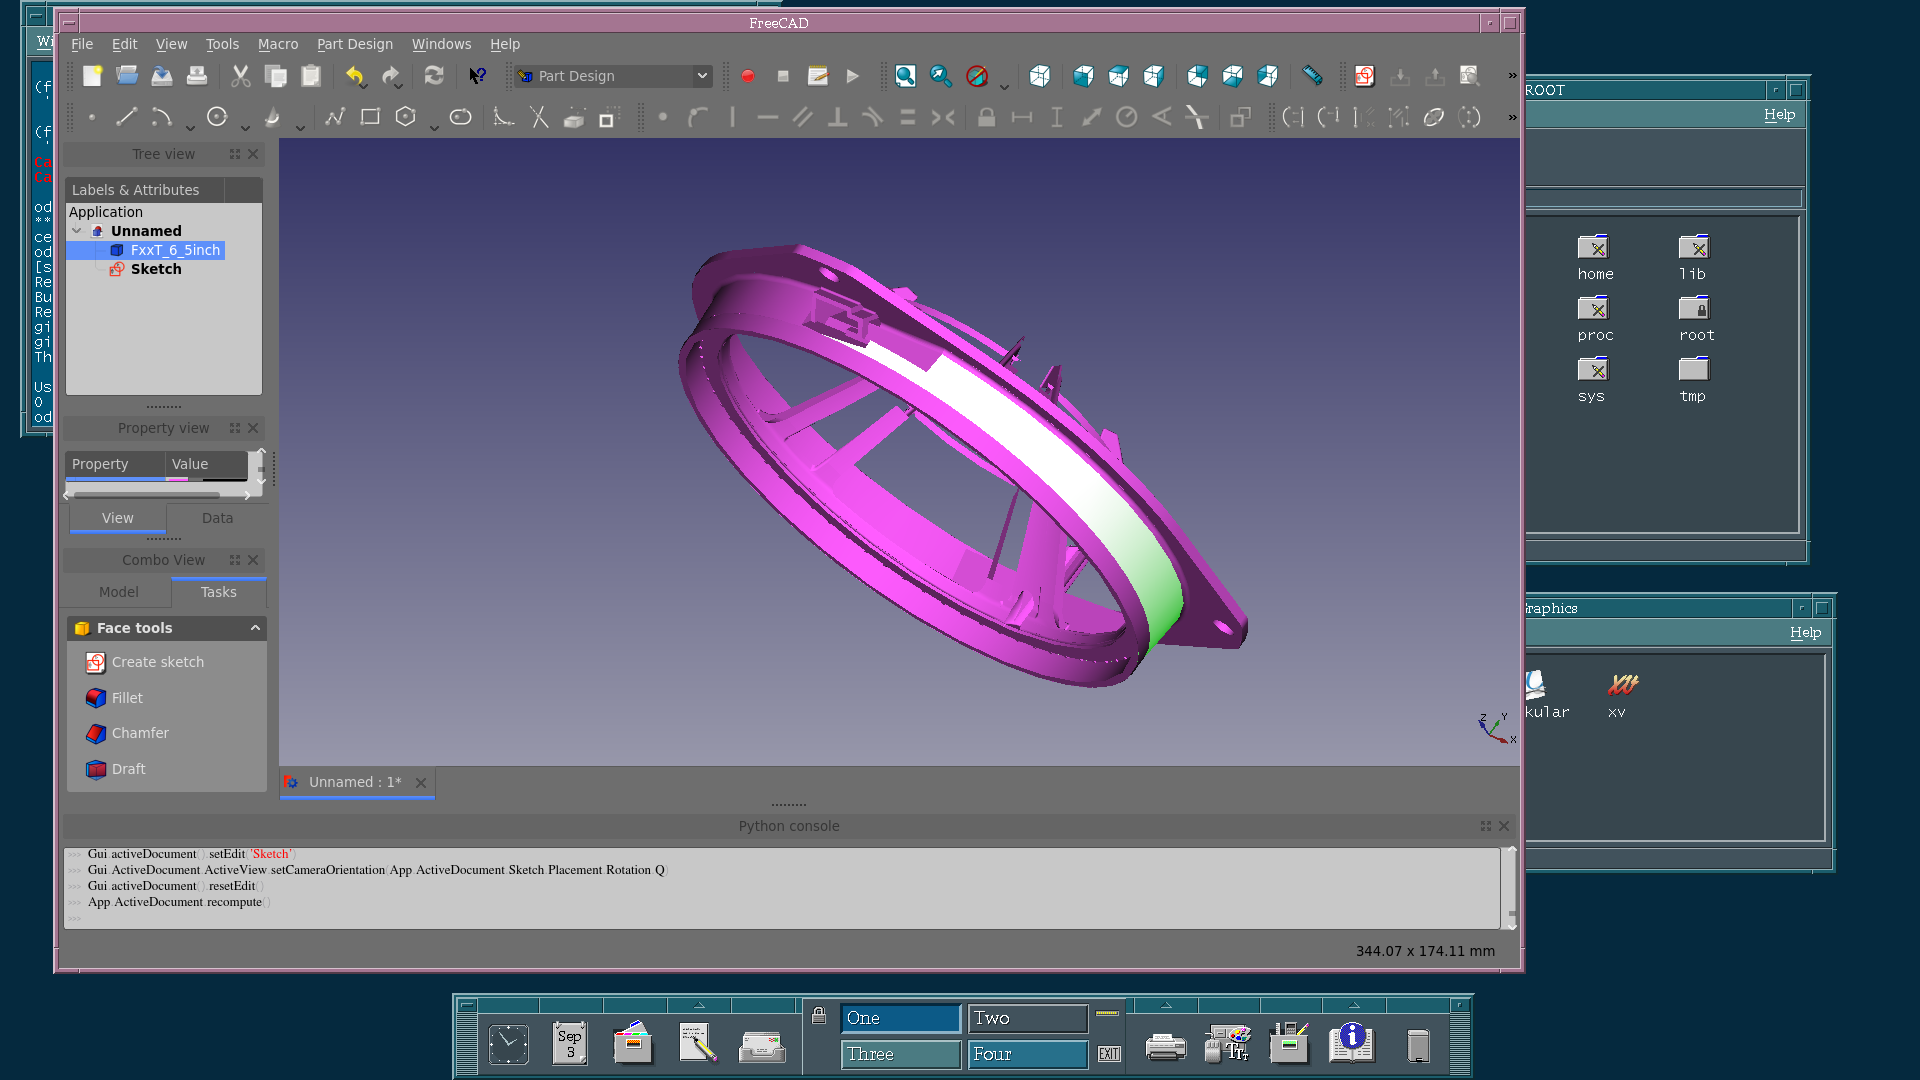Select the 'Unnamed : 1*' document tab
The image size is (1920, 1080).
[357, 782]
